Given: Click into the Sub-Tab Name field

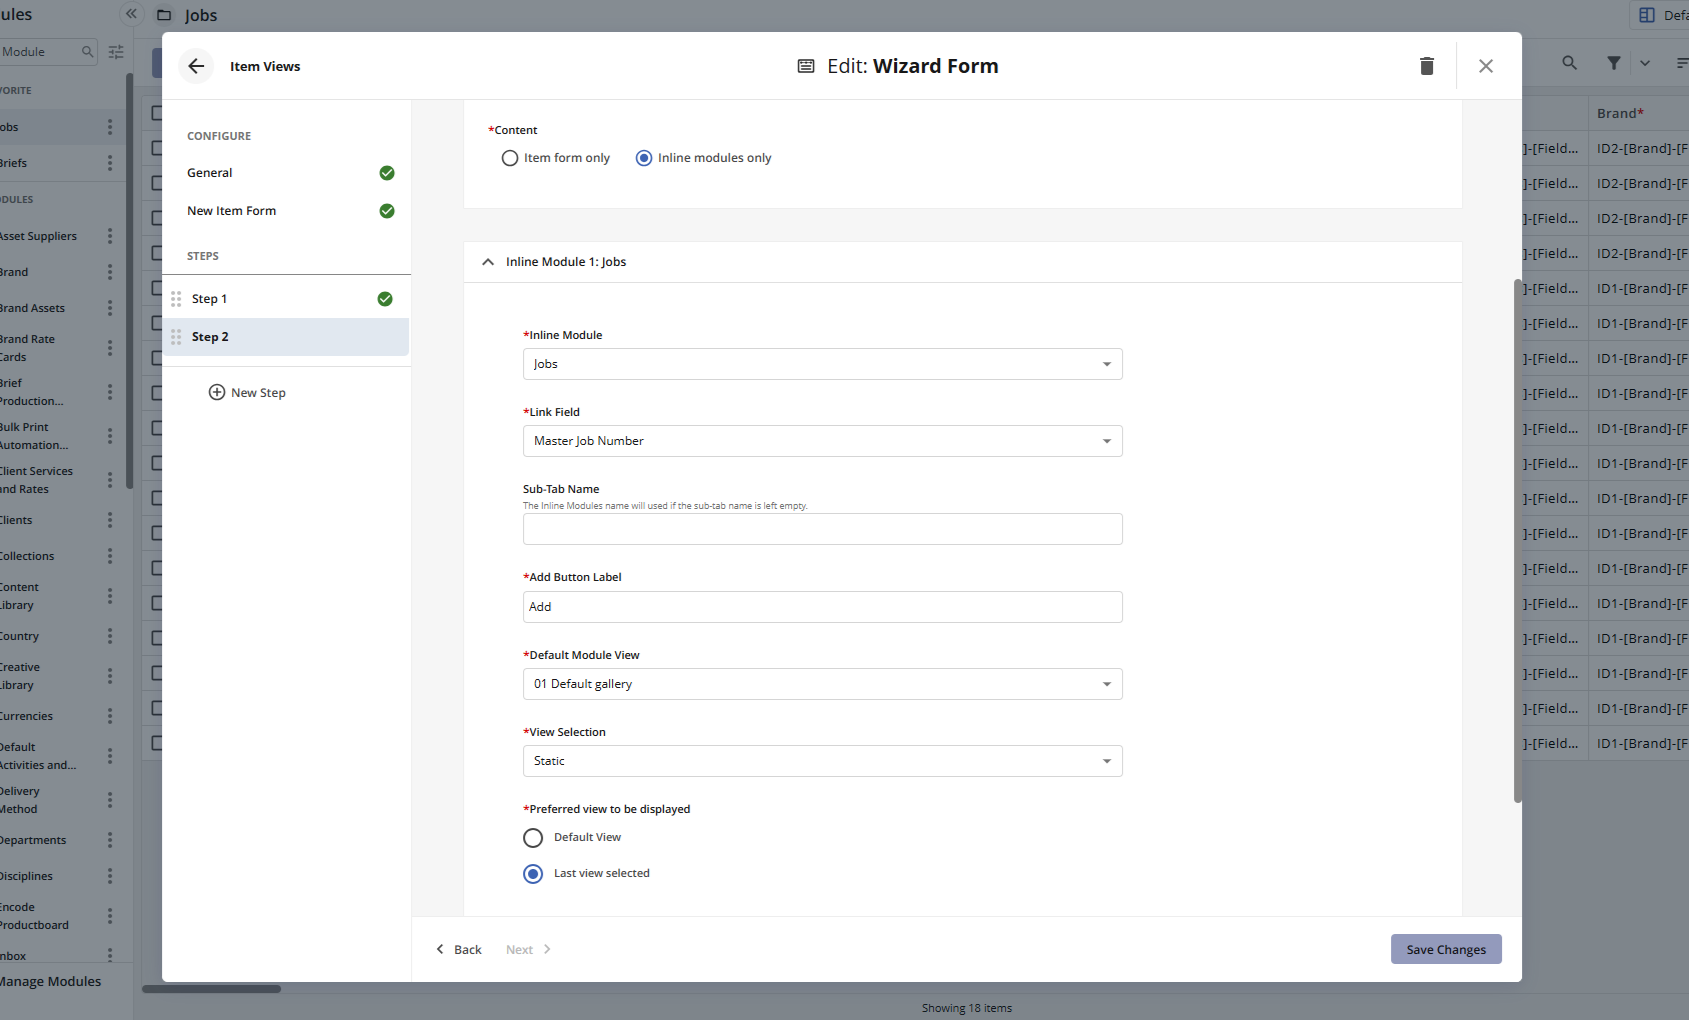Looking at the screenshot, I should [x=822, y=529].
